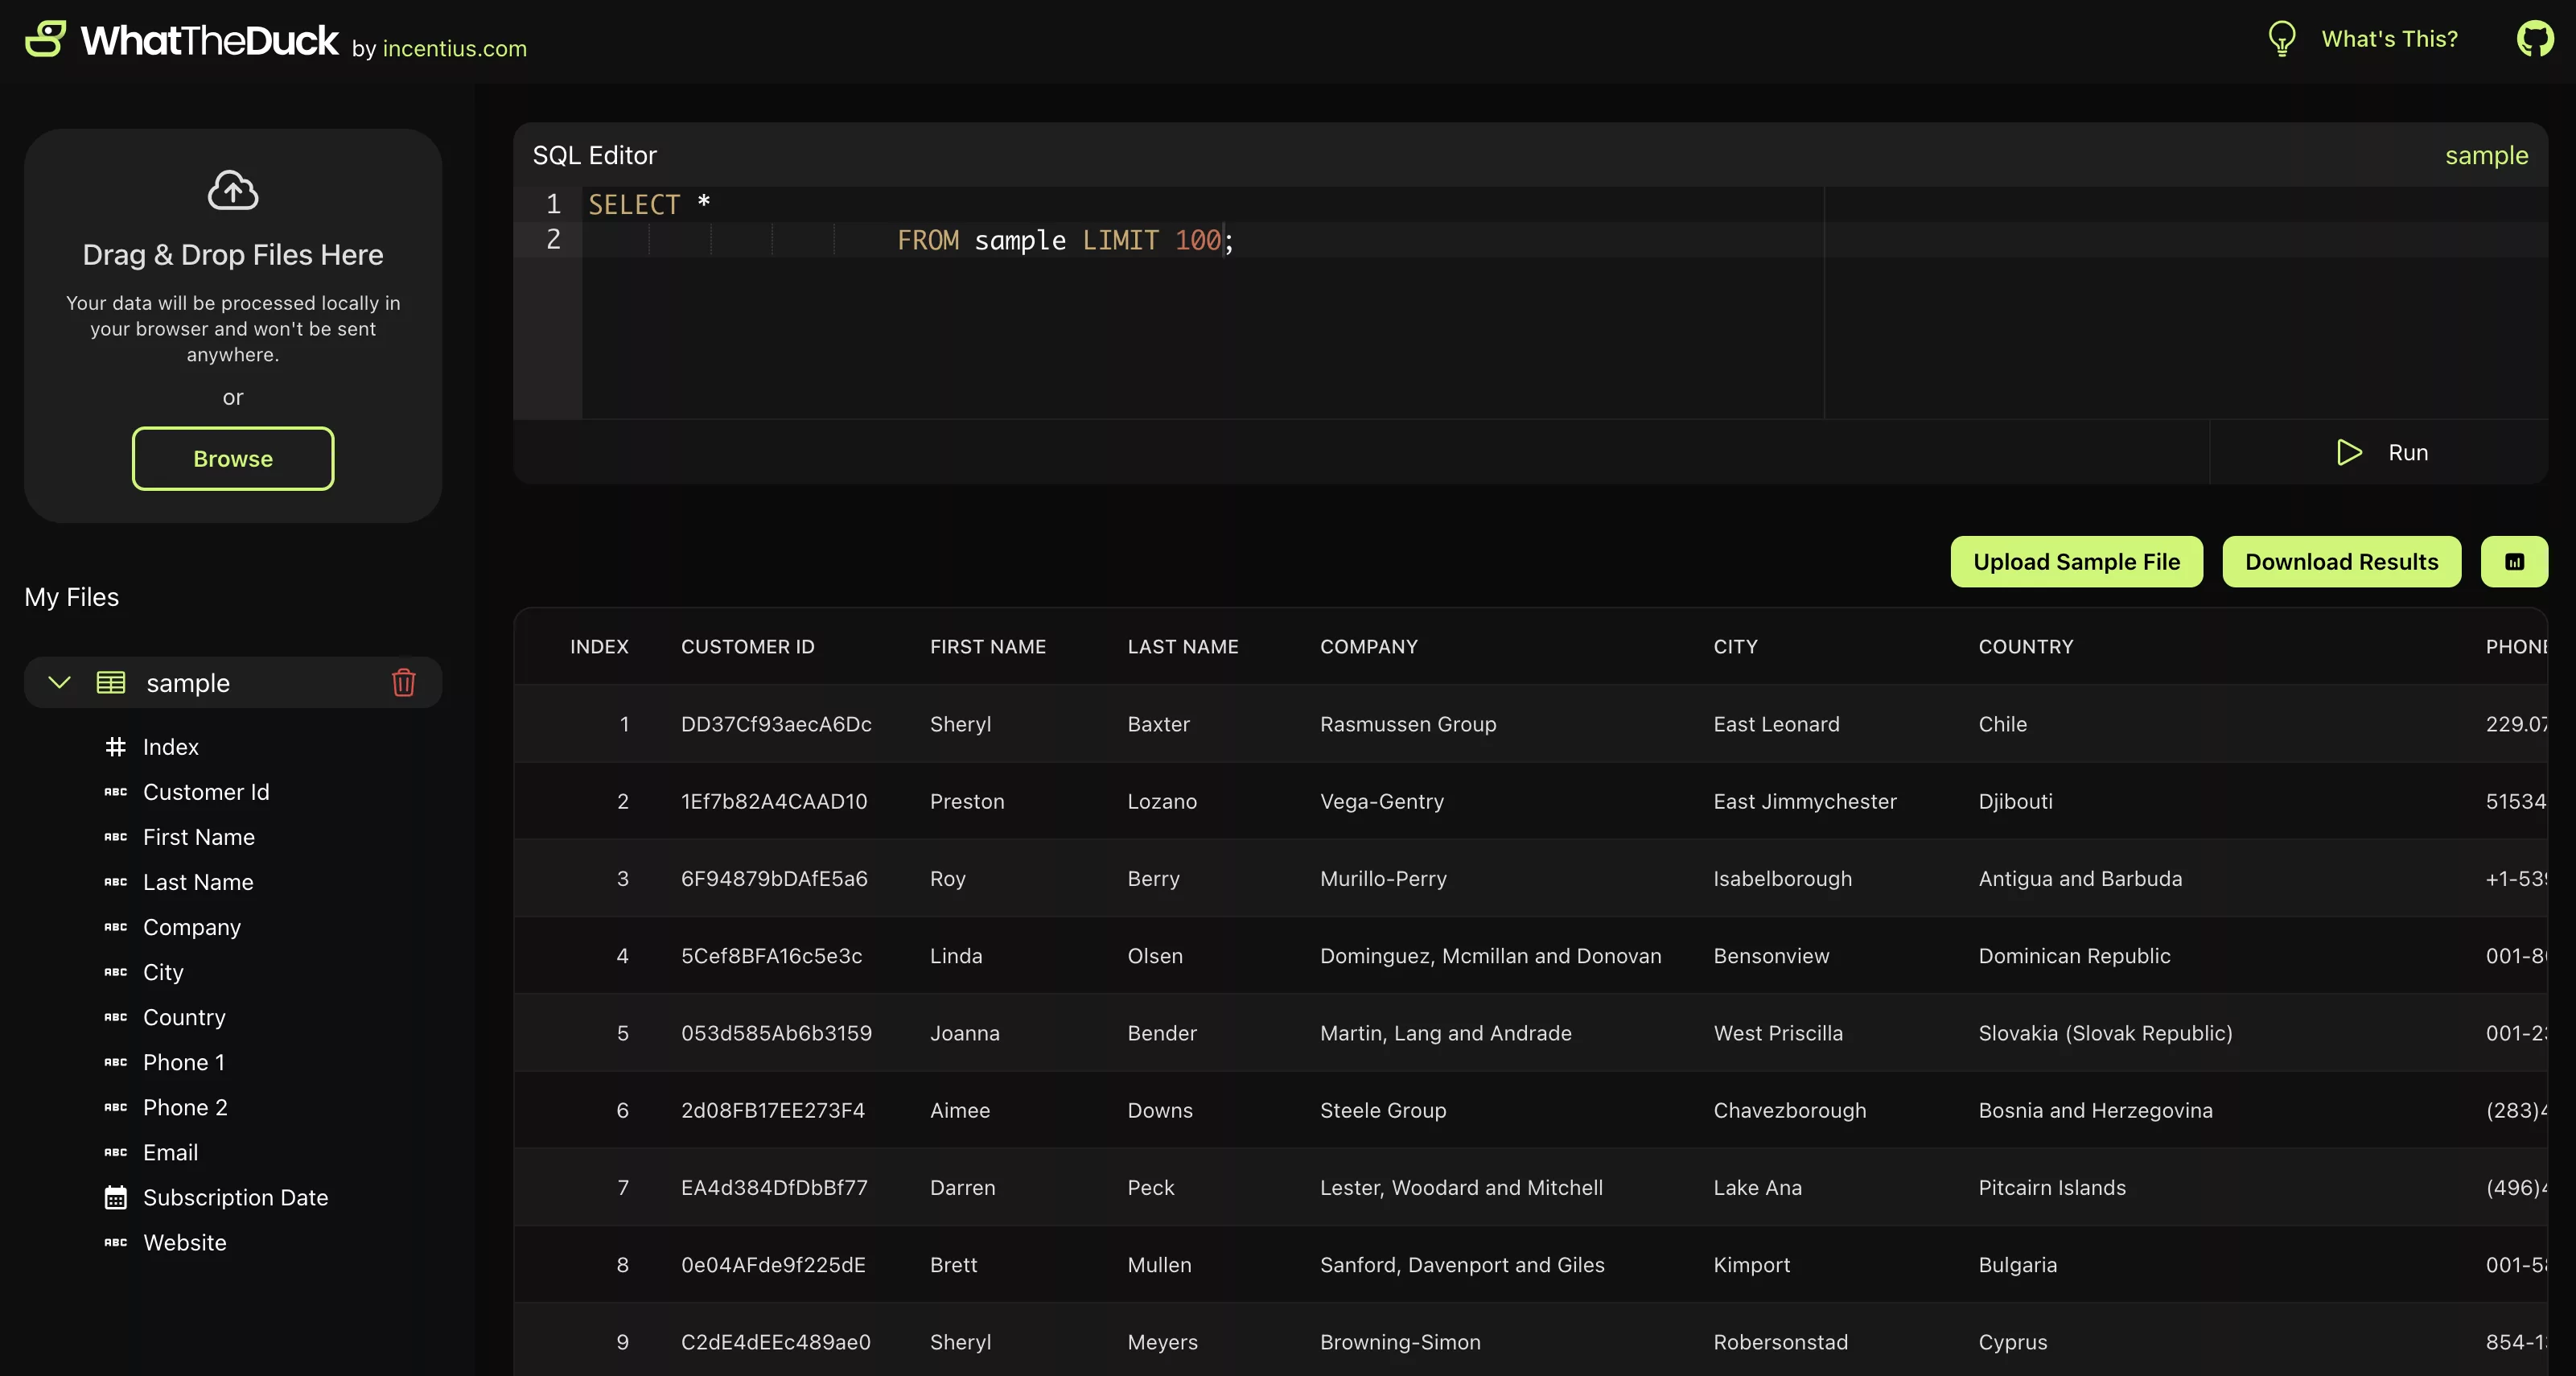Click the chart icon button beside Download Results
Image resolution: width=2576 pixels, height=1376 pixels.
pos(2514,562)
